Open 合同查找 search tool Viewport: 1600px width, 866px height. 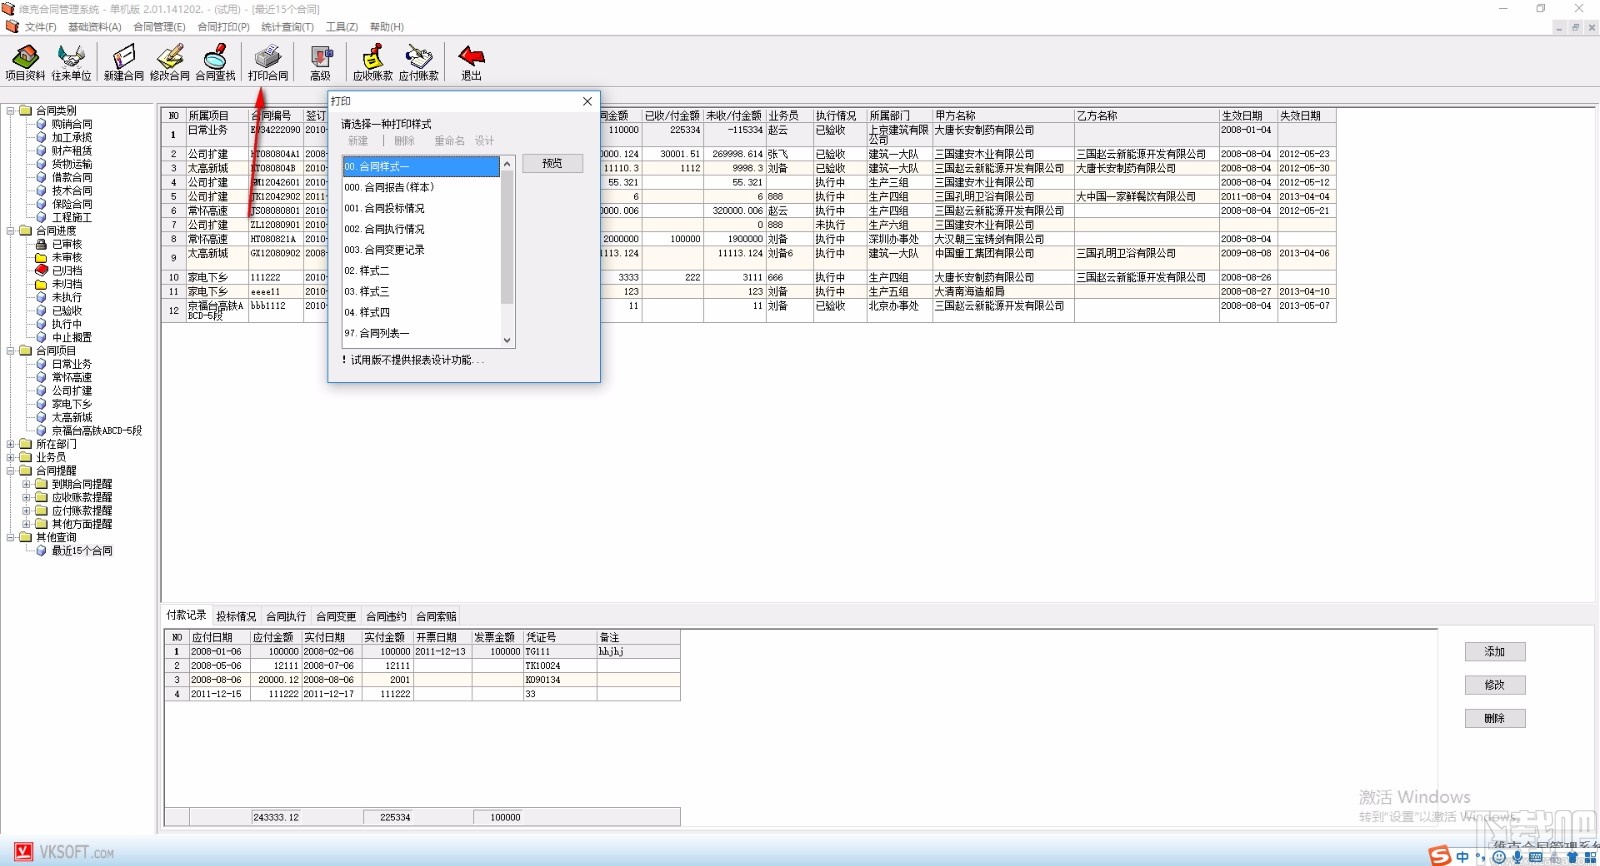[215, 62]
